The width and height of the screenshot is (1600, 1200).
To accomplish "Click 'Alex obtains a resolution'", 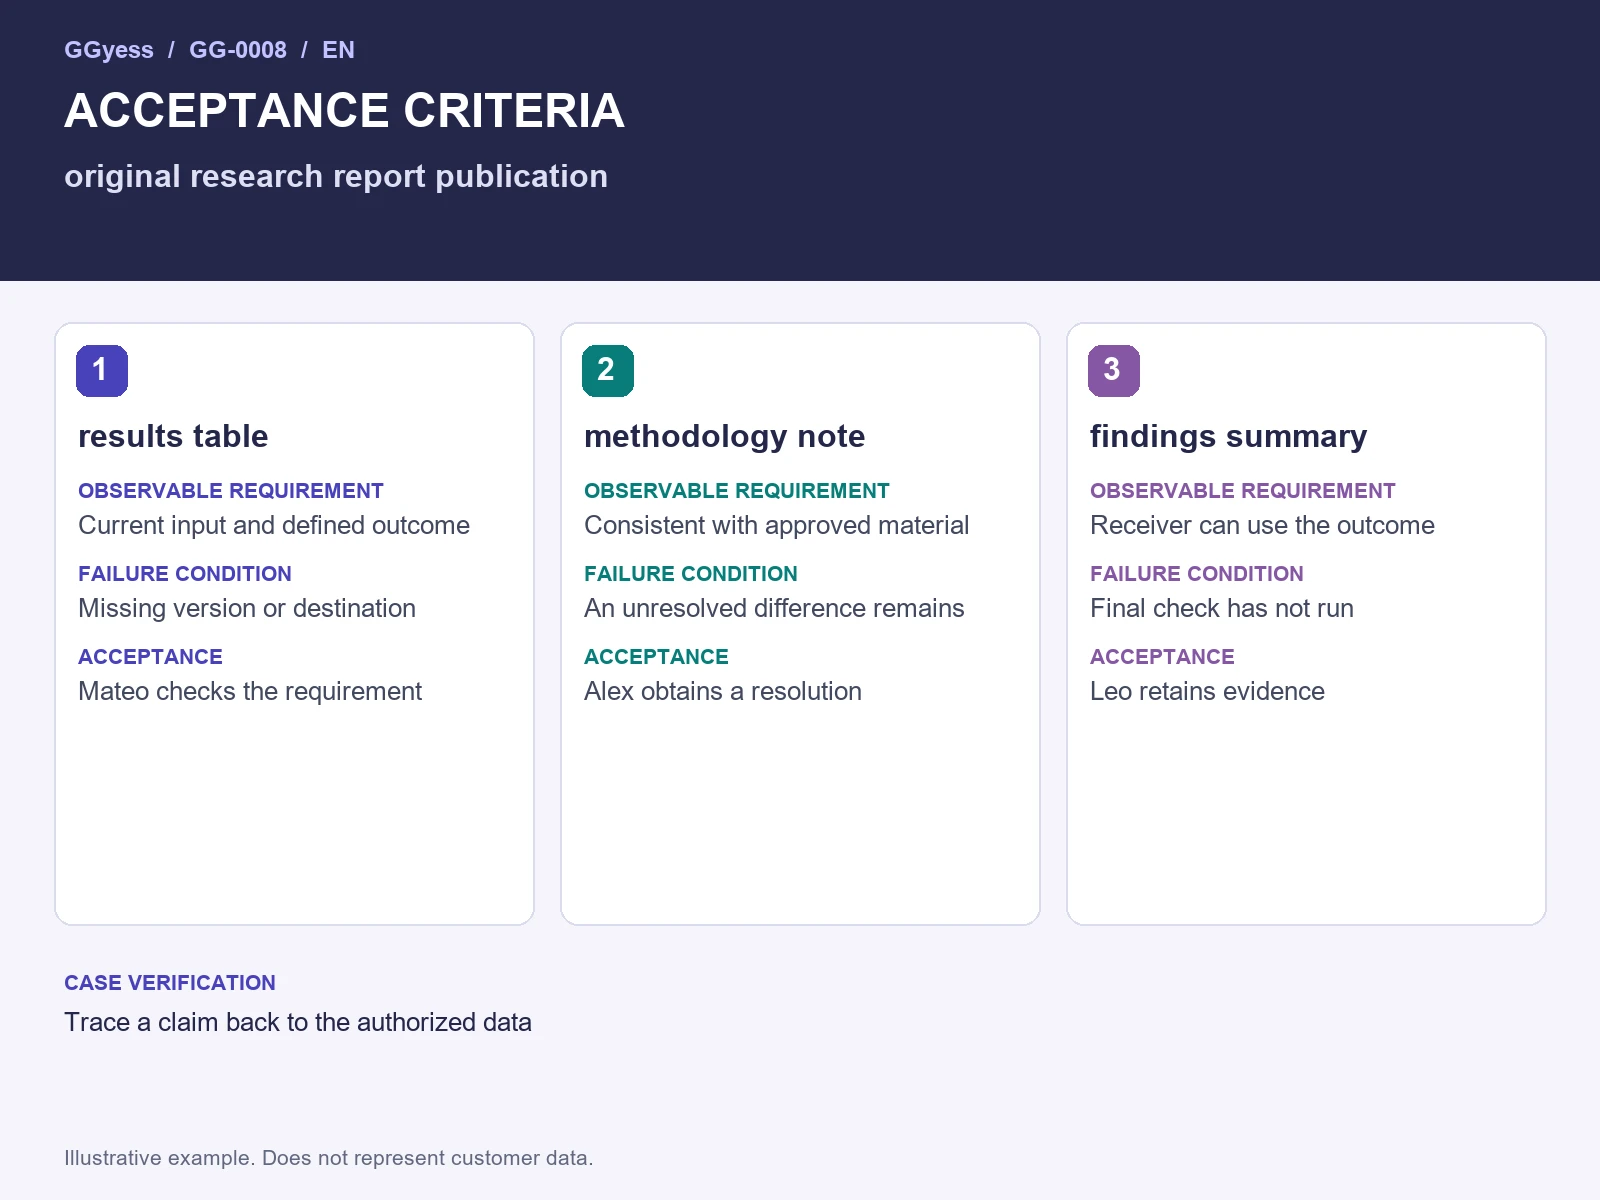I will pos(723,692).
